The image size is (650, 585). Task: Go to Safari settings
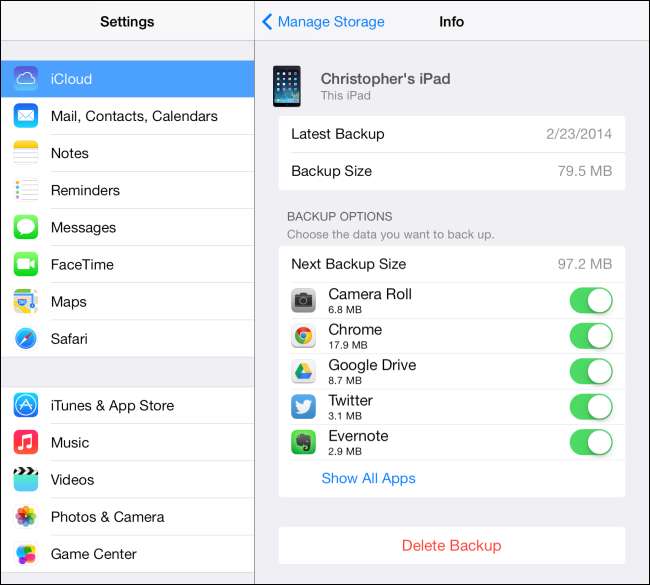tap(128, 338)
